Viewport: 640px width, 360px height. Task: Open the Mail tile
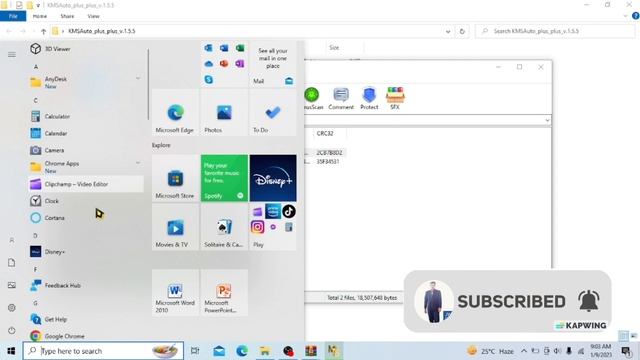point(273,64)
